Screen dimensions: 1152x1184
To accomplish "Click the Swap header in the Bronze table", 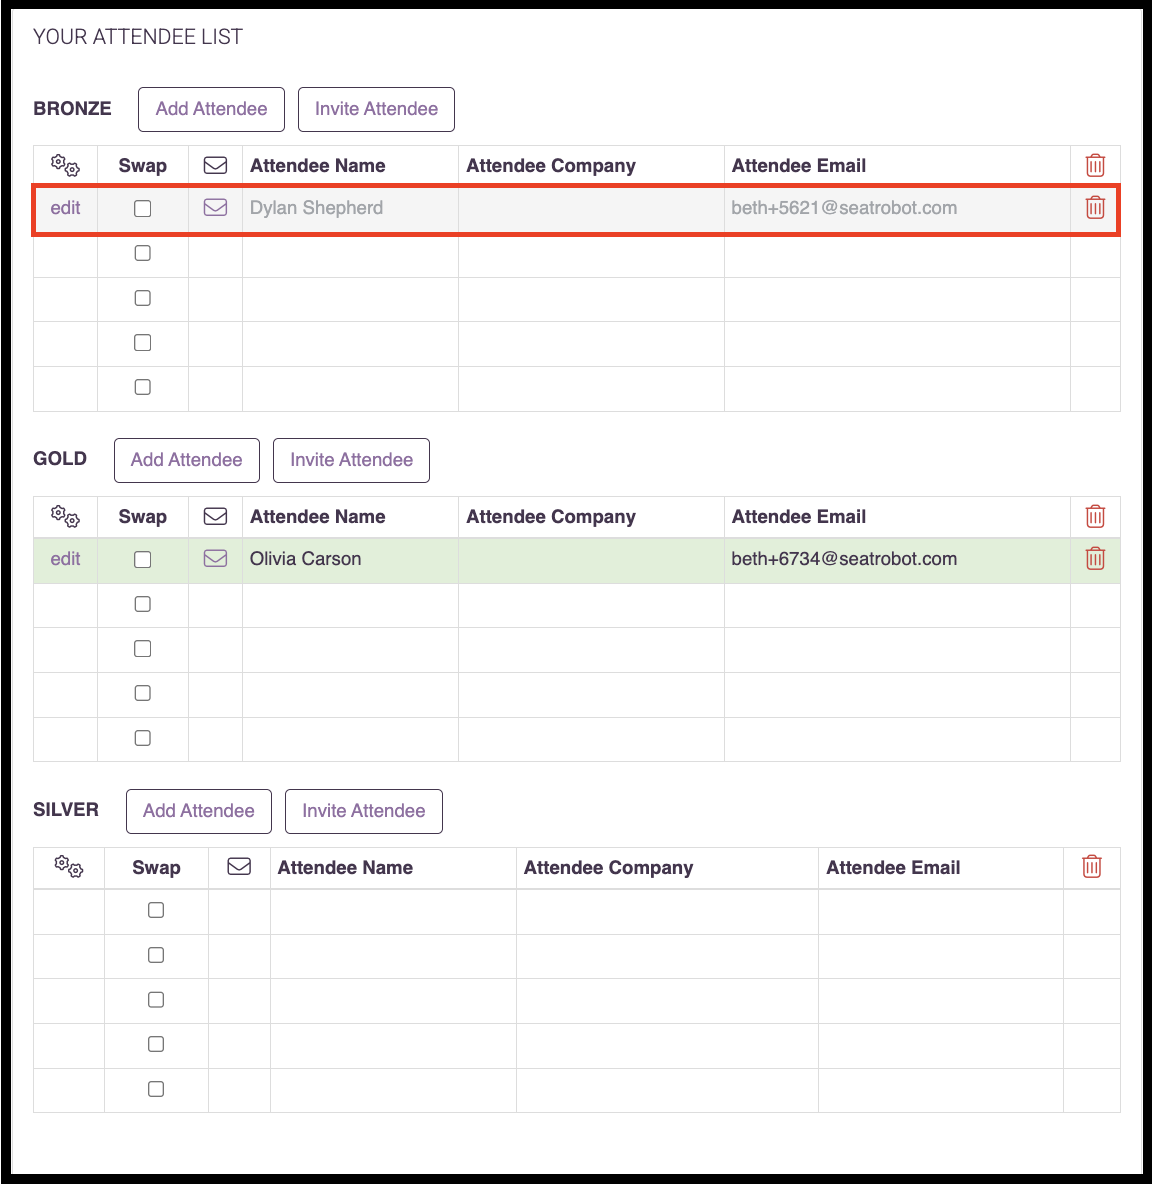I will tap(143, 165).
